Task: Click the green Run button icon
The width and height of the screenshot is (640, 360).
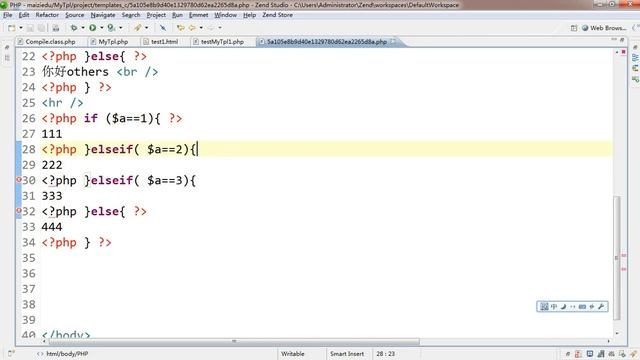Action: (93, 28)
